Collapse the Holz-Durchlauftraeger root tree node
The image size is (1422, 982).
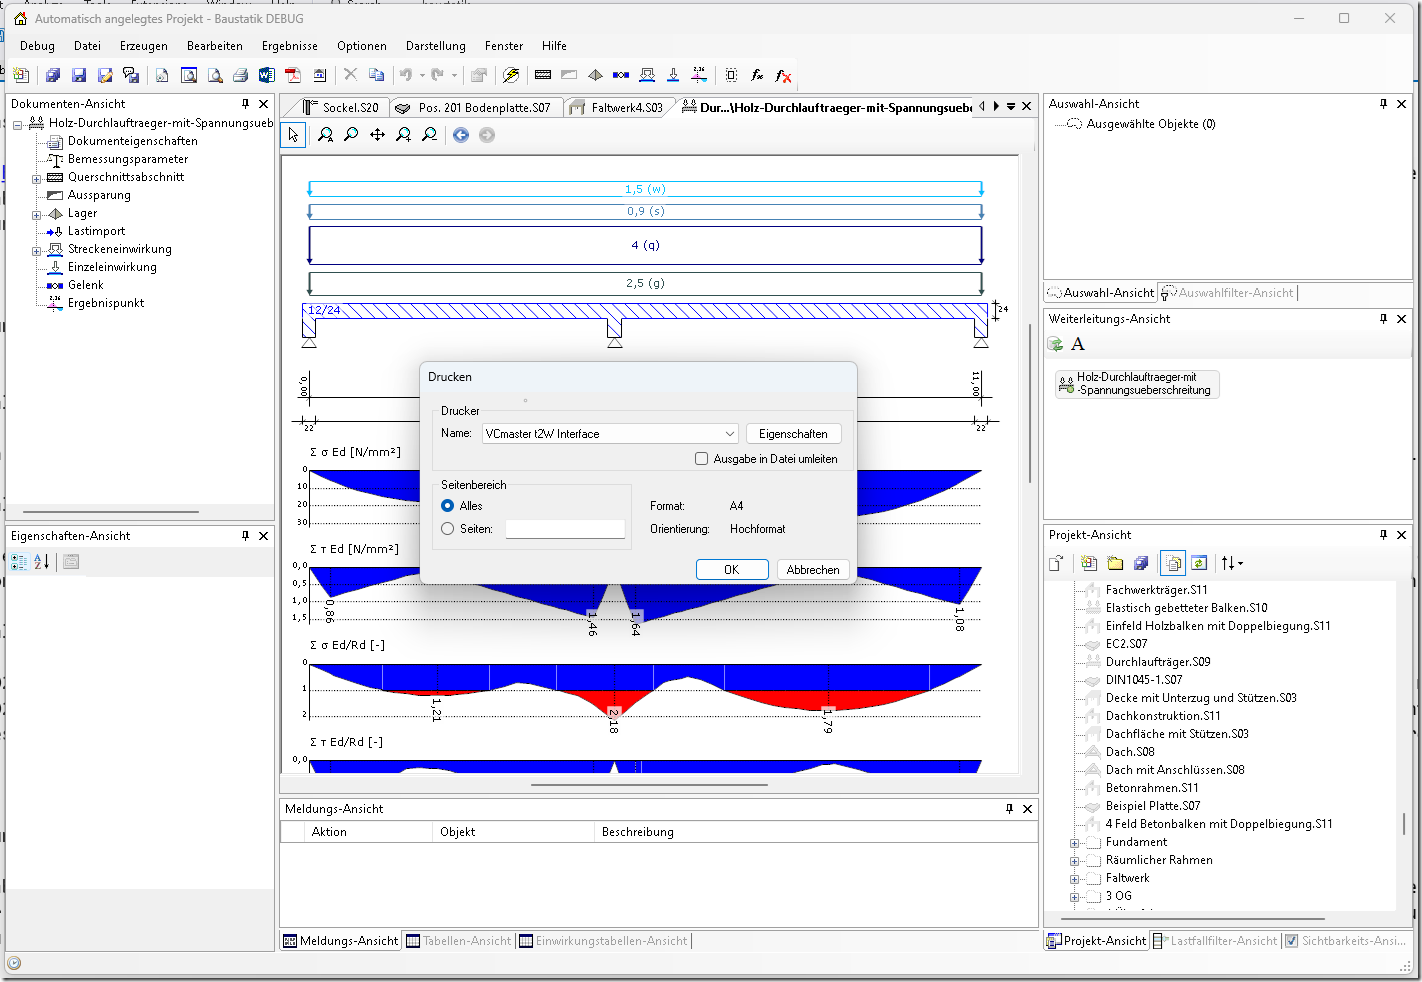click(18, 124)
